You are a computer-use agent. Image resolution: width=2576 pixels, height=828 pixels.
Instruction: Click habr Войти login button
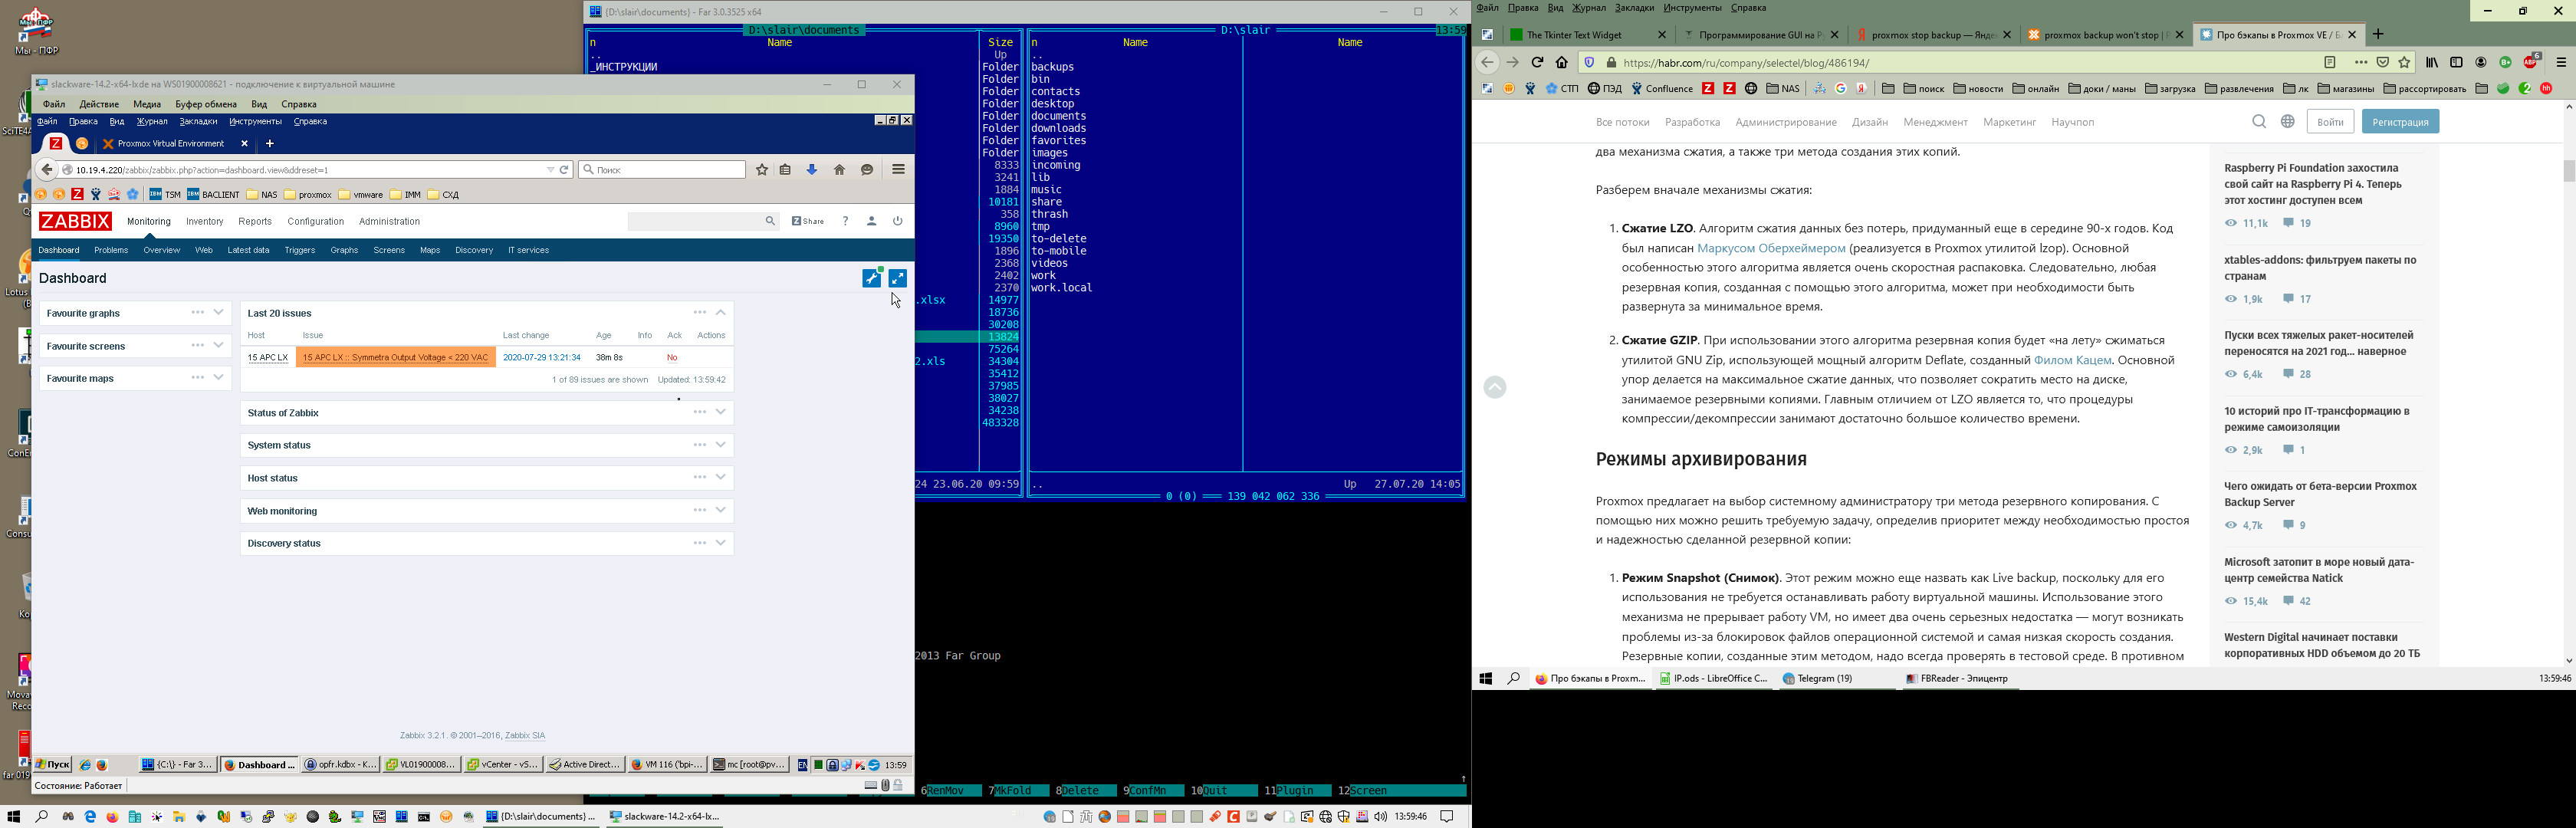2330,122
